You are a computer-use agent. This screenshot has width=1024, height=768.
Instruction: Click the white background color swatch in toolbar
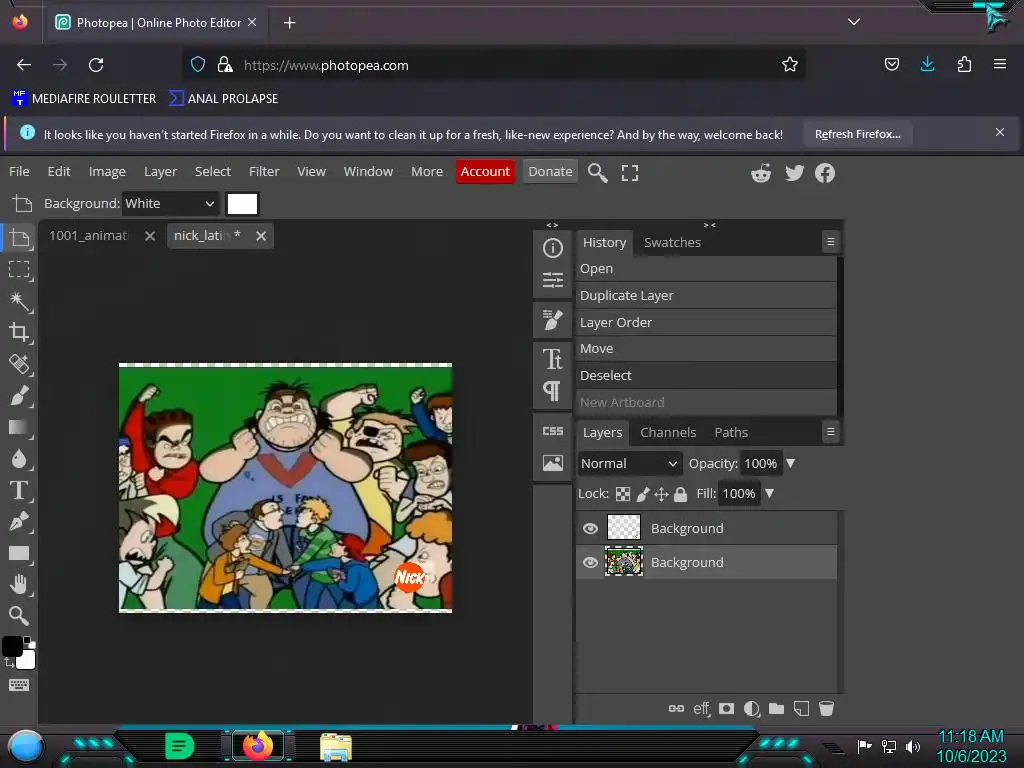coord(27,661)
